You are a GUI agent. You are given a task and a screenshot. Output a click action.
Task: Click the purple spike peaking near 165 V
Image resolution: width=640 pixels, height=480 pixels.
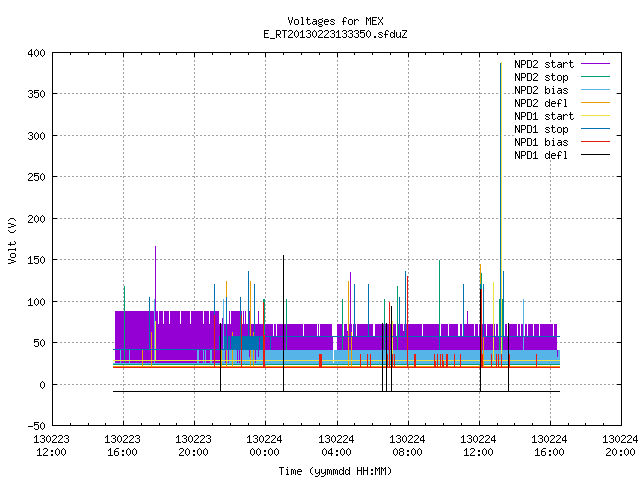tap(156, 278)
